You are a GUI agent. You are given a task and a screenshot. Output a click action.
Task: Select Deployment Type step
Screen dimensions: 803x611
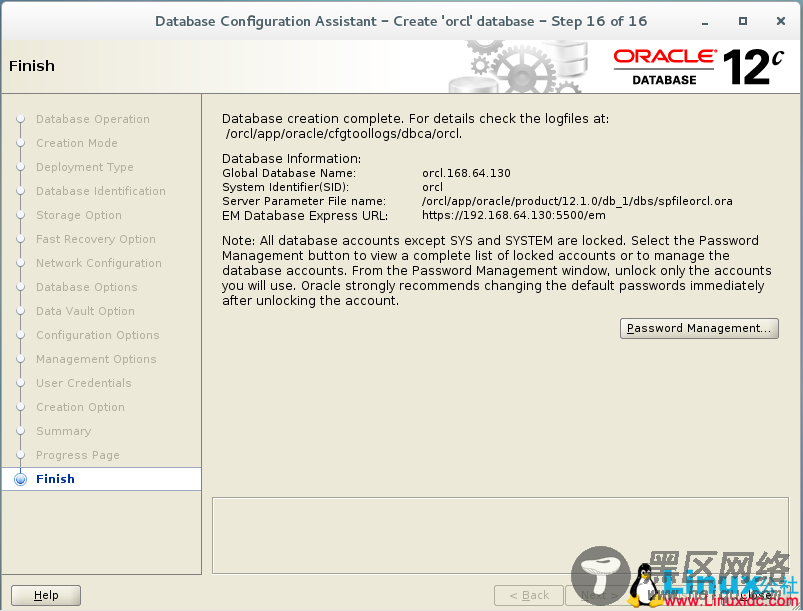pos(84,167)
